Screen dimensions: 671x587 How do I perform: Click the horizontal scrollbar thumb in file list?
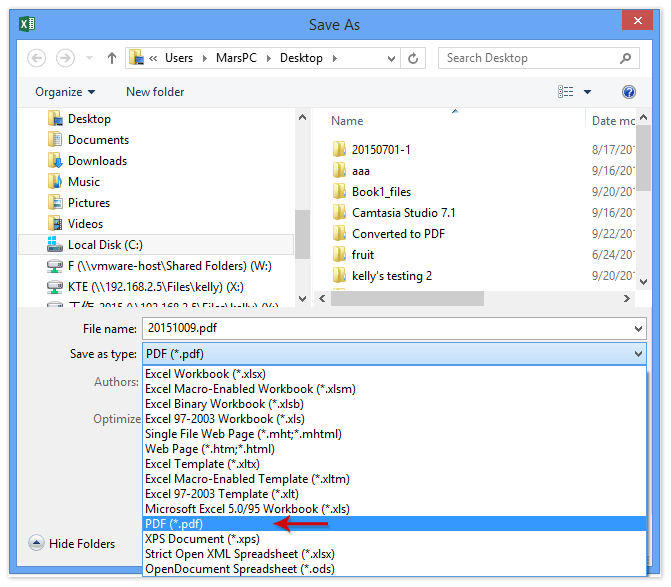[407, 299]
